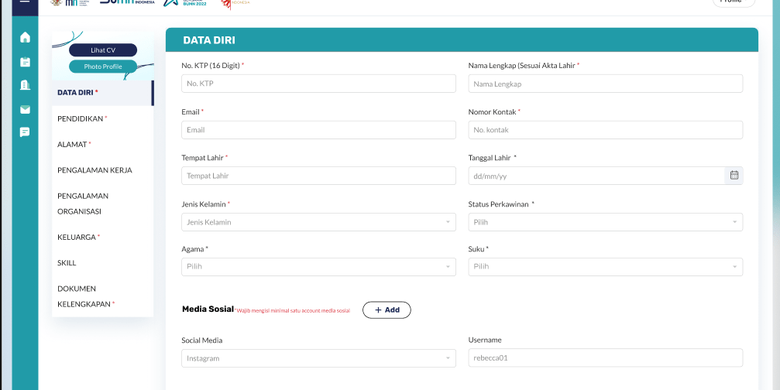Expand the Status Perkawinan dropdown
Viewport: 780px width, 390px height.
click(605, 222)
